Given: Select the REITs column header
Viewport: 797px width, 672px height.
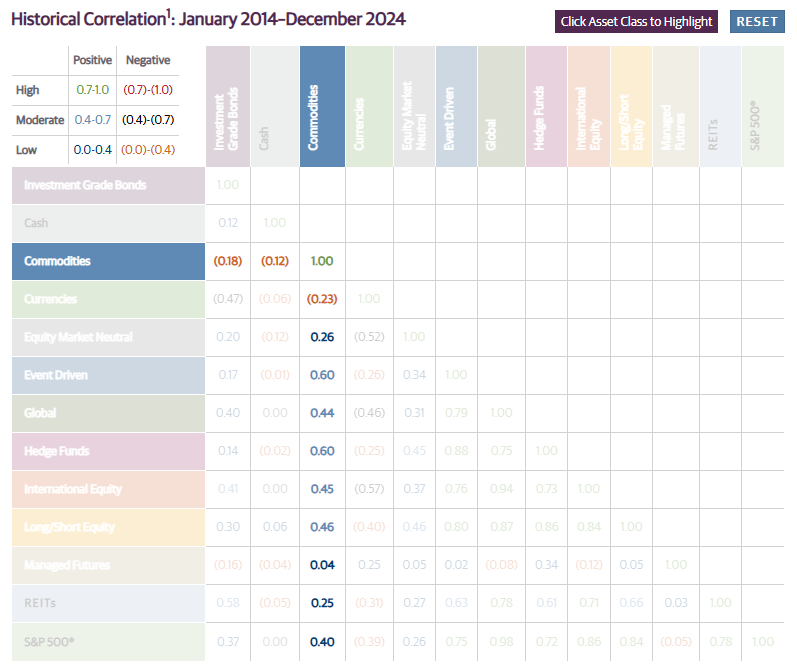Looking at the screenshot, I should click(720, 108).
